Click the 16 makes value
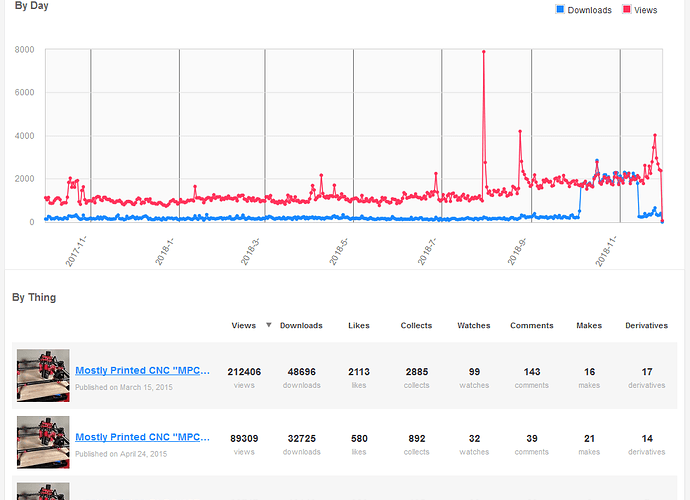Image resolution: width=690 pixels, height=500 pixels. coord(589,372)
